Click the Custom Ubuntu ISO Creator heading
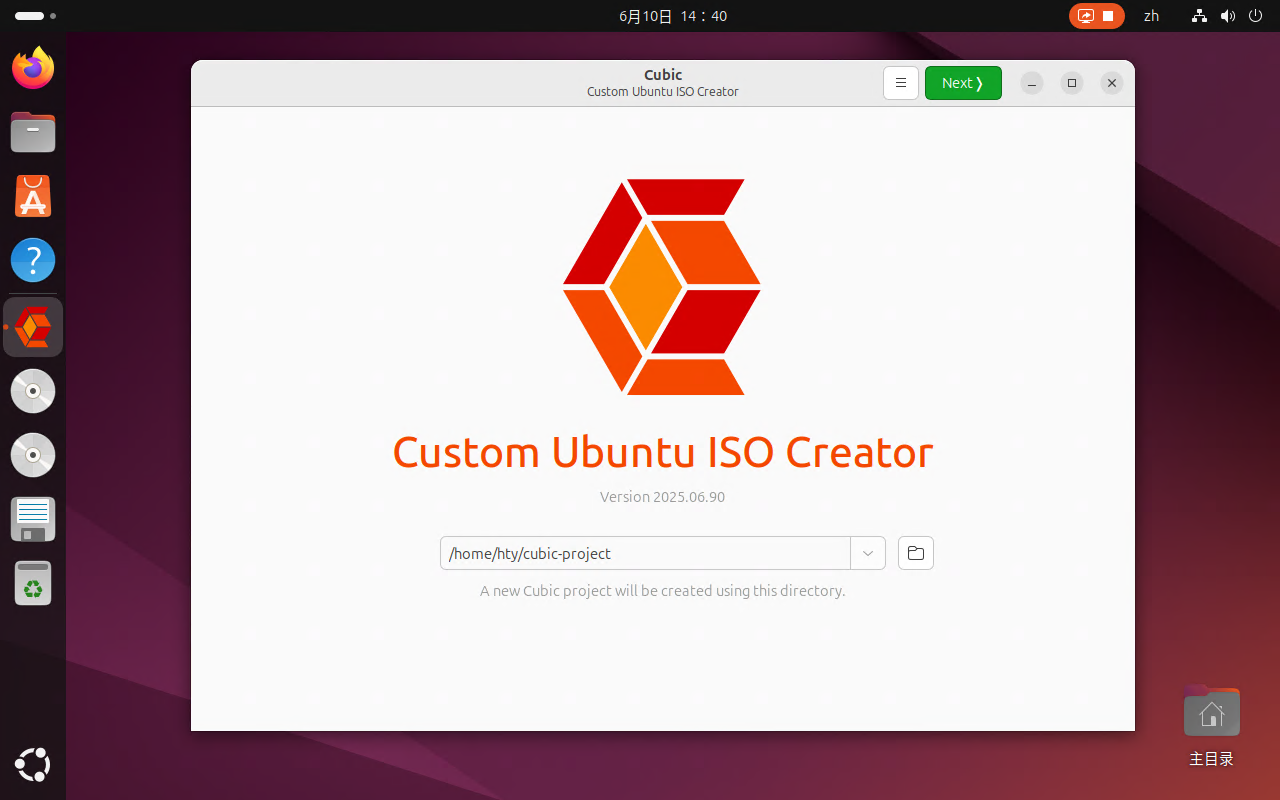This screenshot has width=1280, height=800. click(x=663, y=452)
